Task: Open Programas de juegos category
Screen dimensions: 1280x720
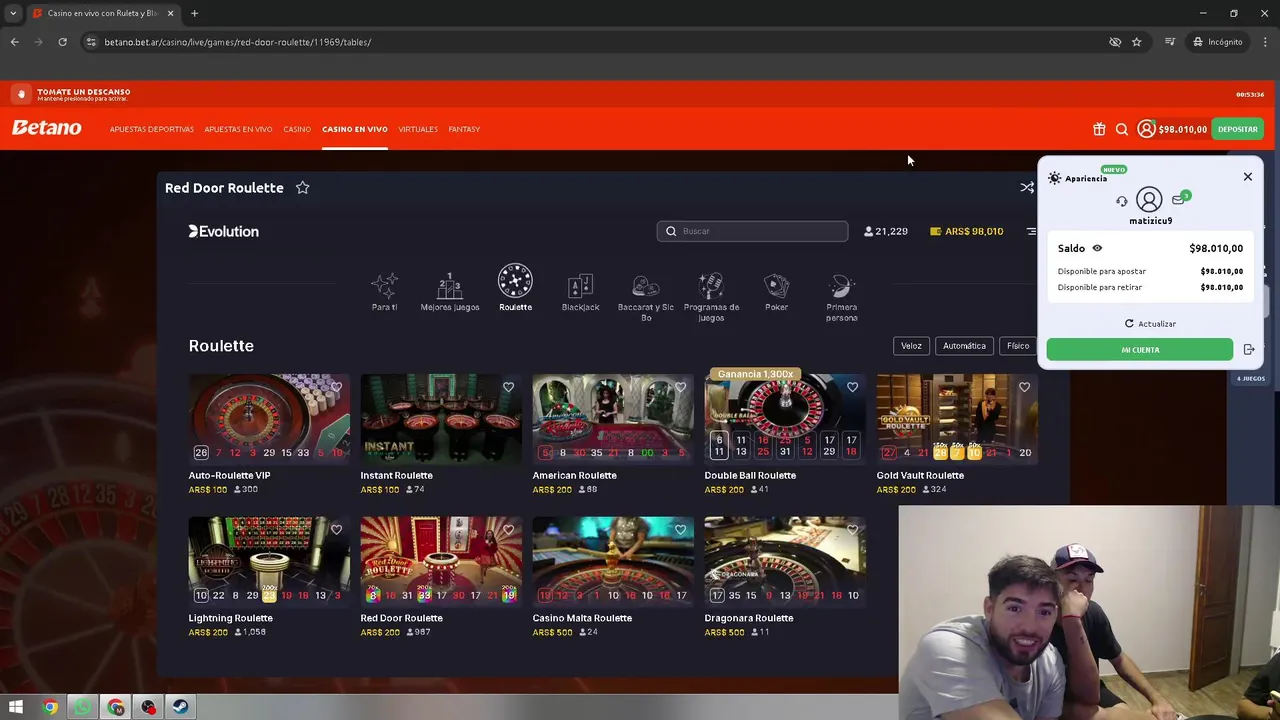Action: point(711,297)
